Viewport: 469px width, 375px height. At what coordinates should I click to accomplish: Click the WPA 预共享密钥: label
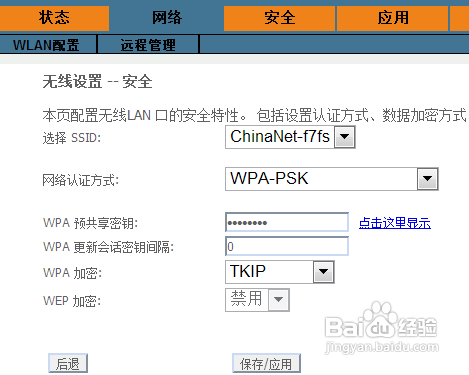tap(90, 223)
